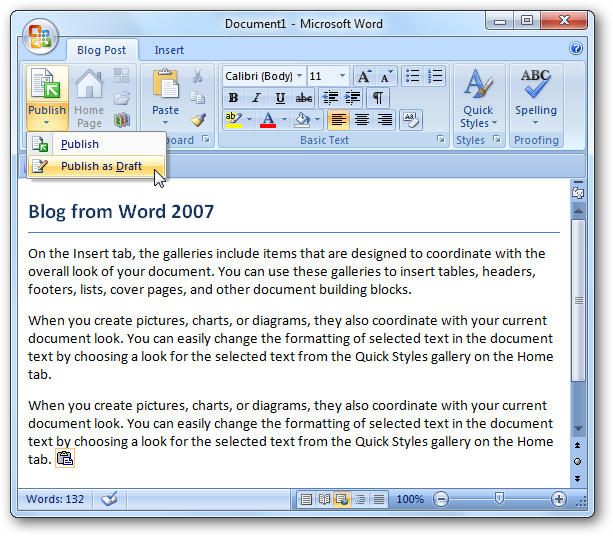Open Word Help question mark
Screen dimensions: 613x536
click(575, 48)
